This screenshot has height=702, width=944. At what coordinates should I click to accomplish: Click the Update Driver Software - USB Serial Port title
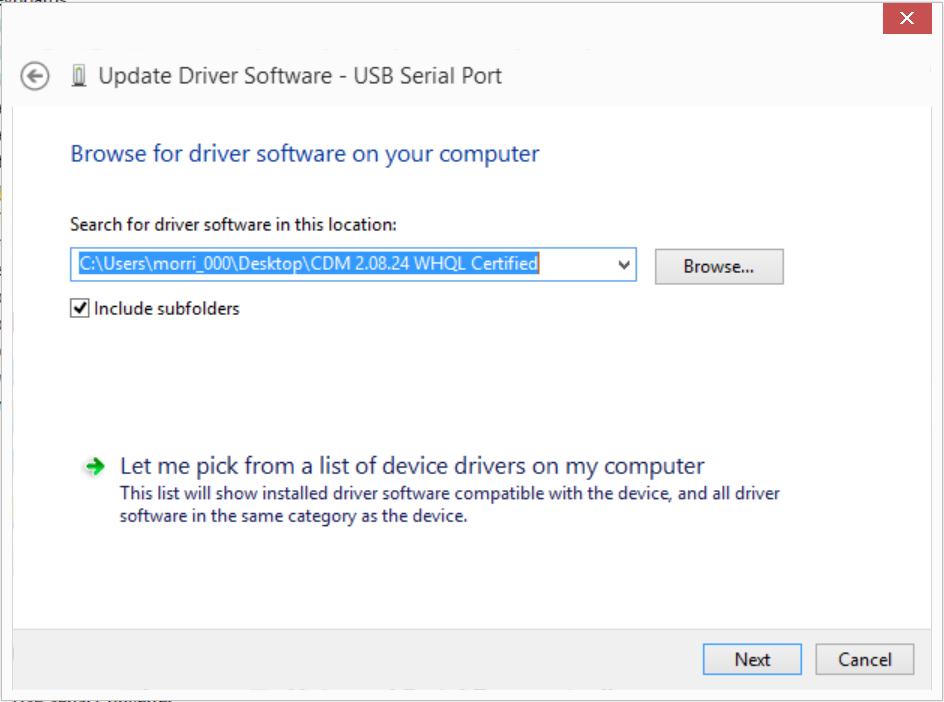point(300,76)
